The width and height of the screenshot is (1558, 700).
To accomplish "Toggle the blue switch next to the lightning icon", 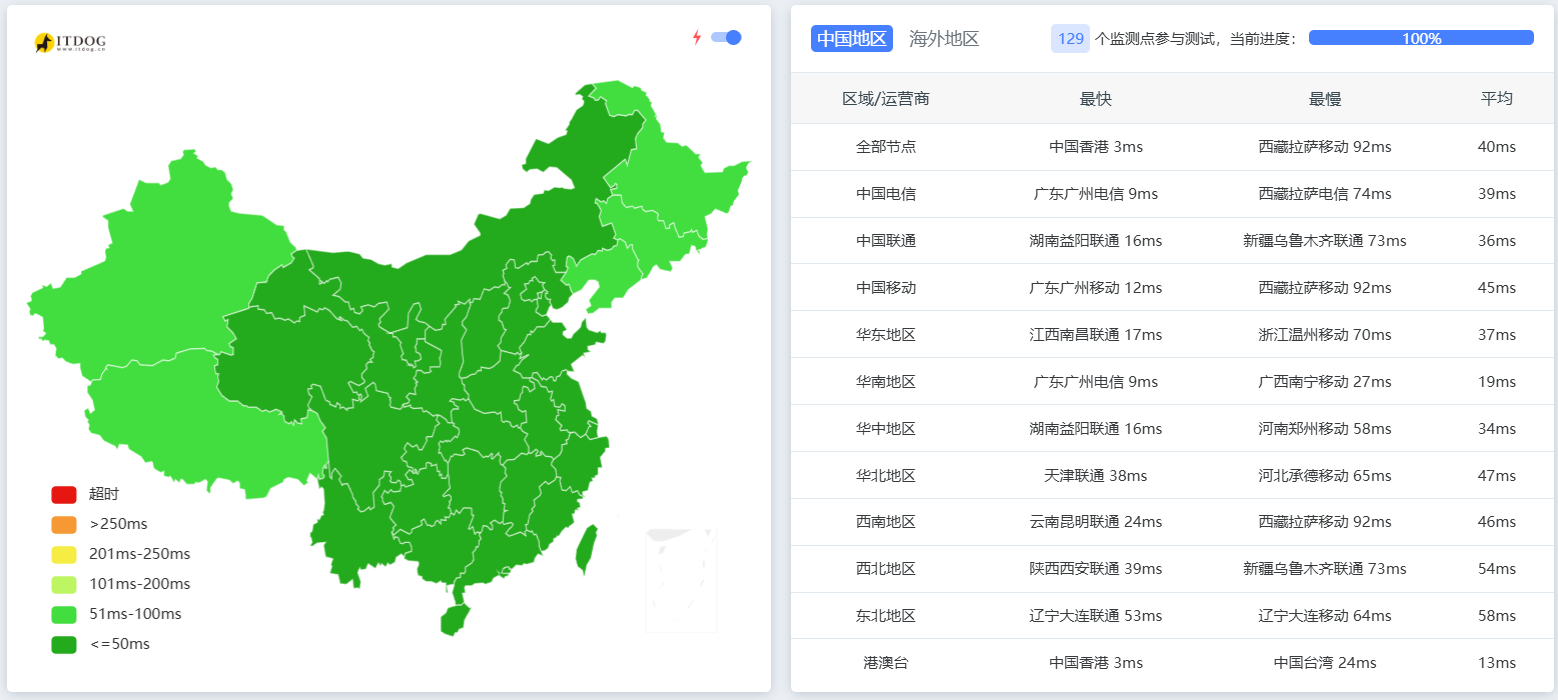I will (724, 37).
